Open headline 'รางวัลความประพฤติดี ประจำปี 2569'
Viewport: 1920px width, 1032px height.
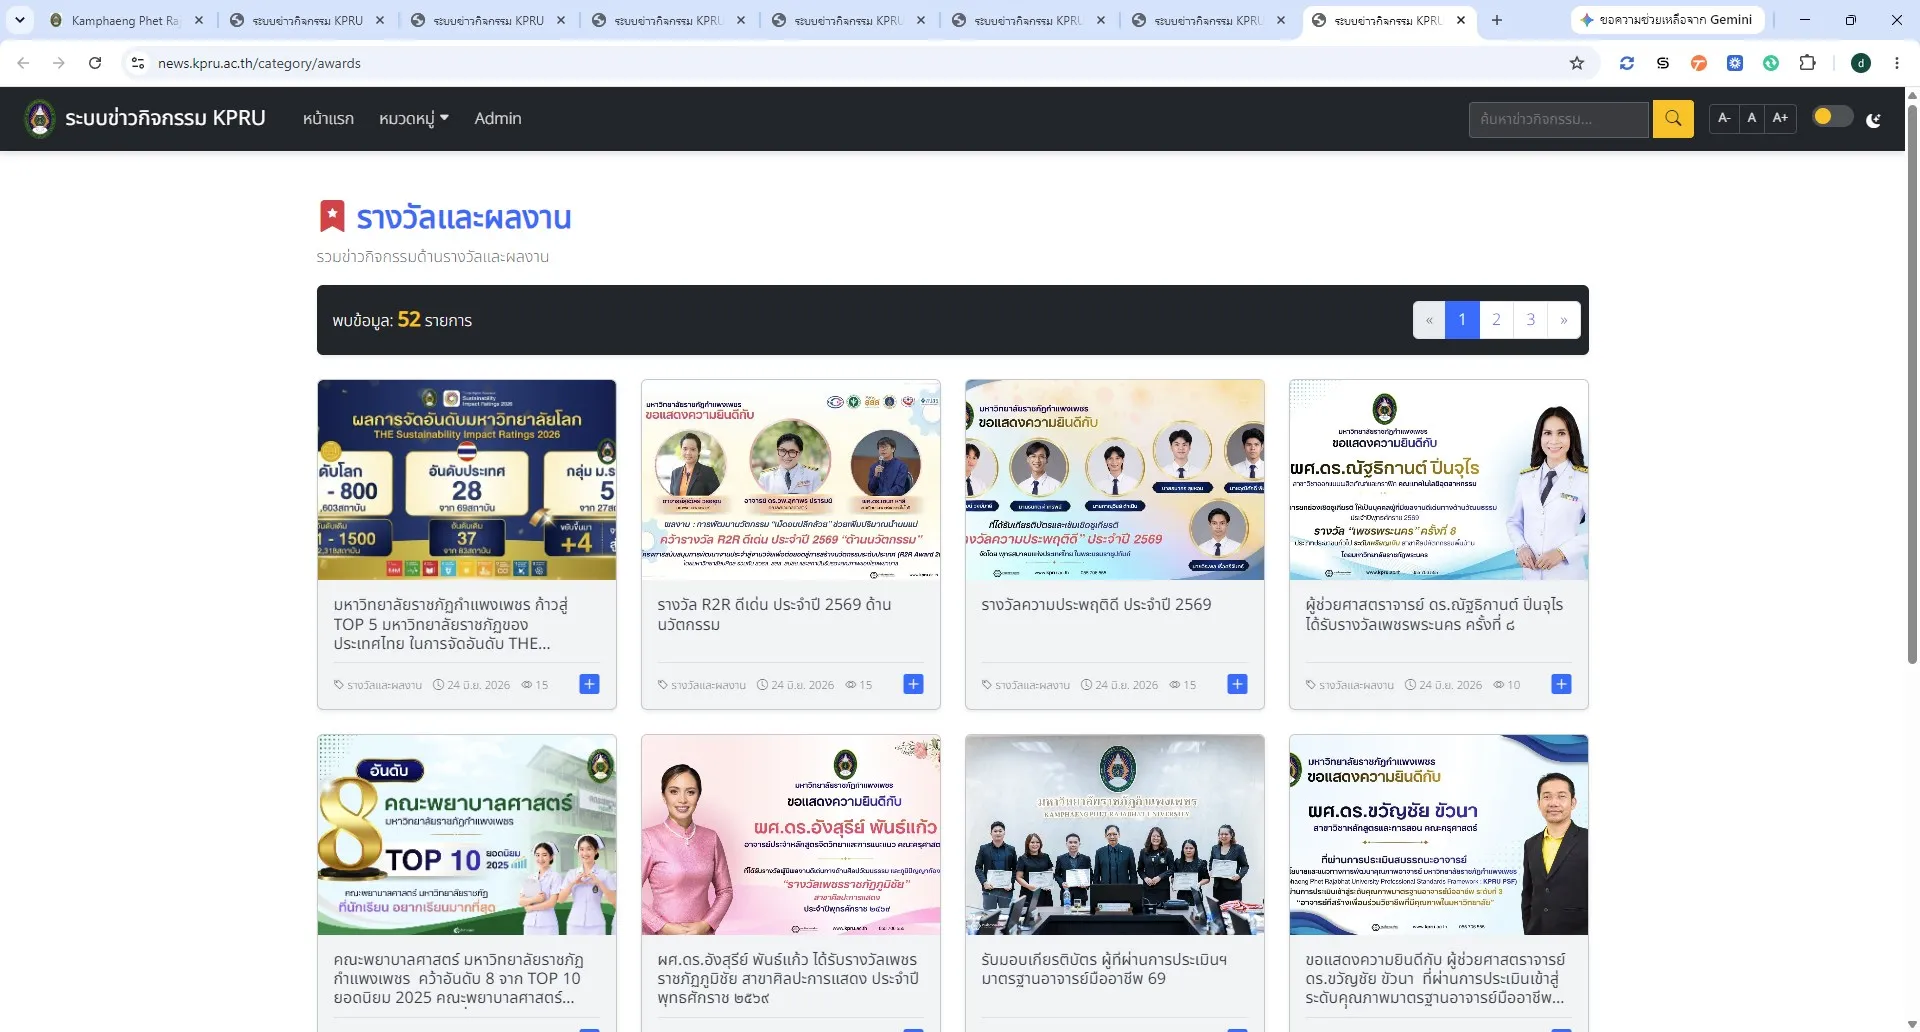(1096, 605)
